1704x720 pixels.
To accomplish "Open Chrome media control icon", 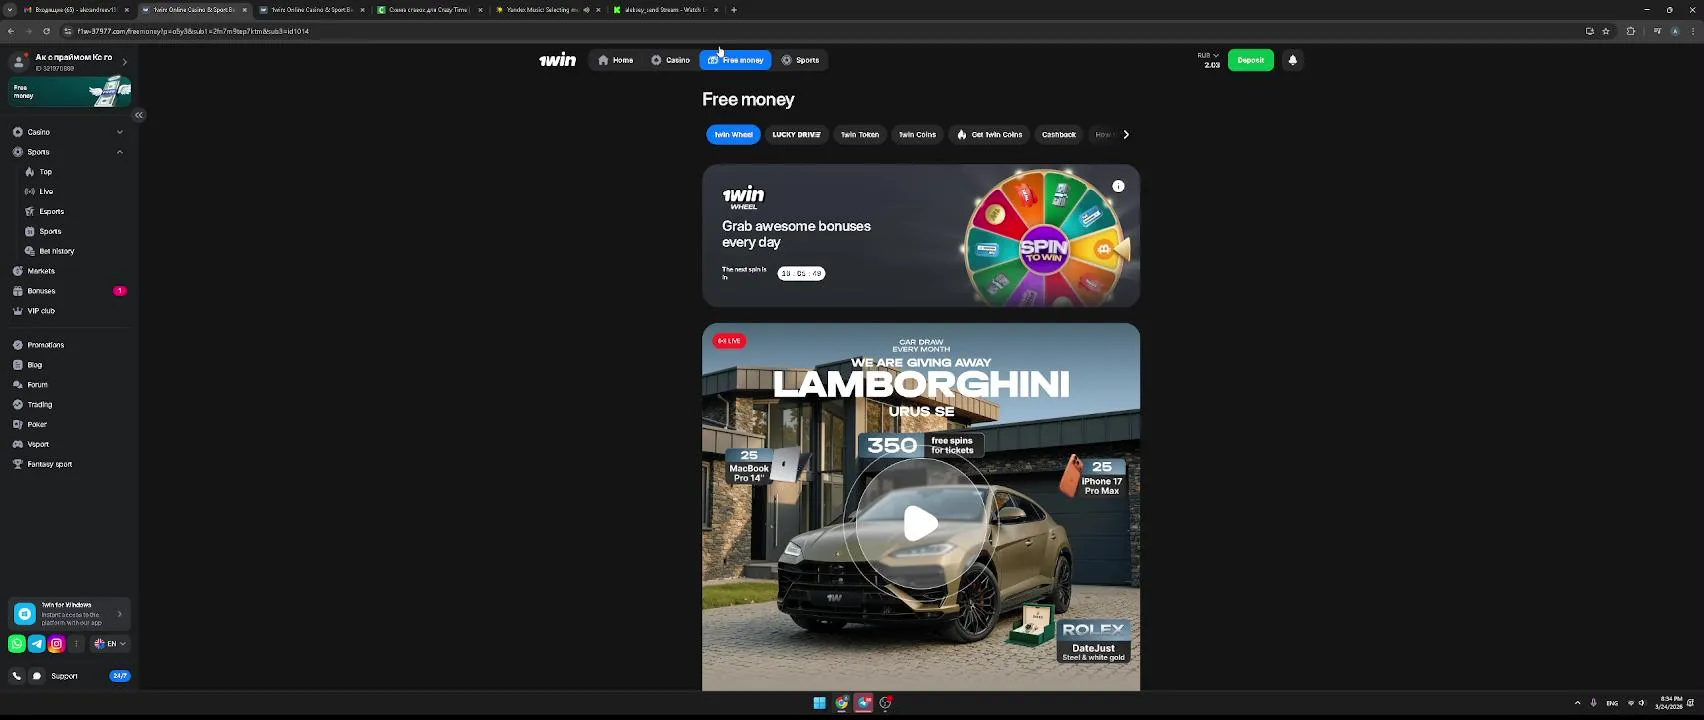I will [1657, 31].
